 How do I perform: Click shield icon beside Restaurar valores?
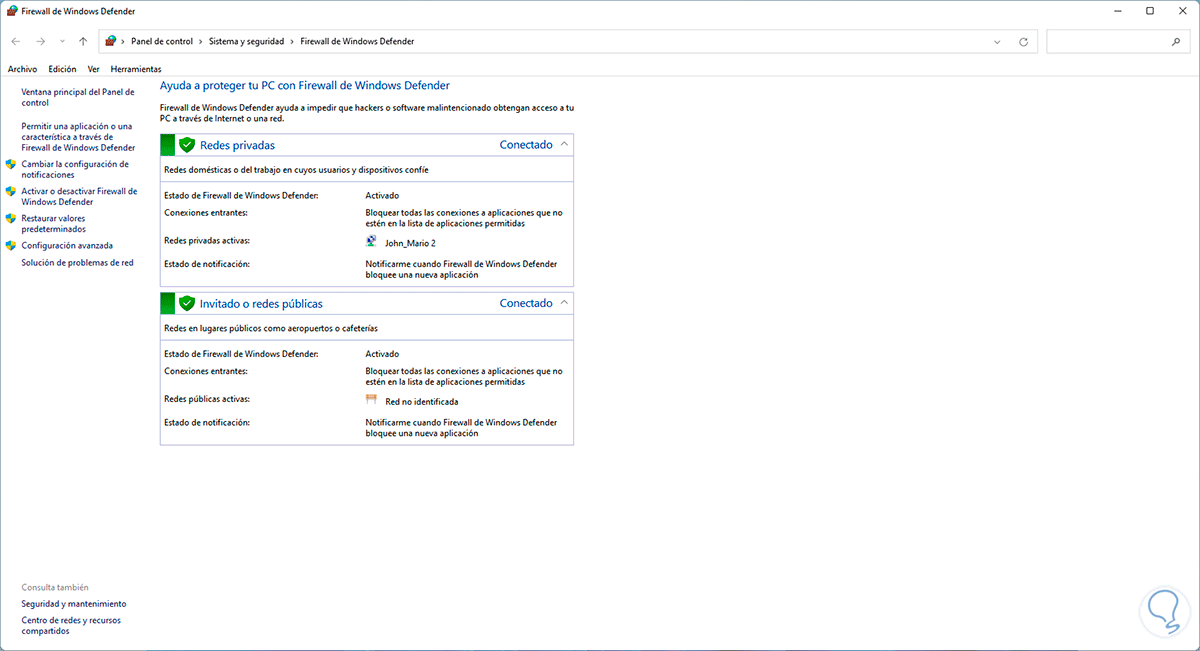(x=11, y=218)
